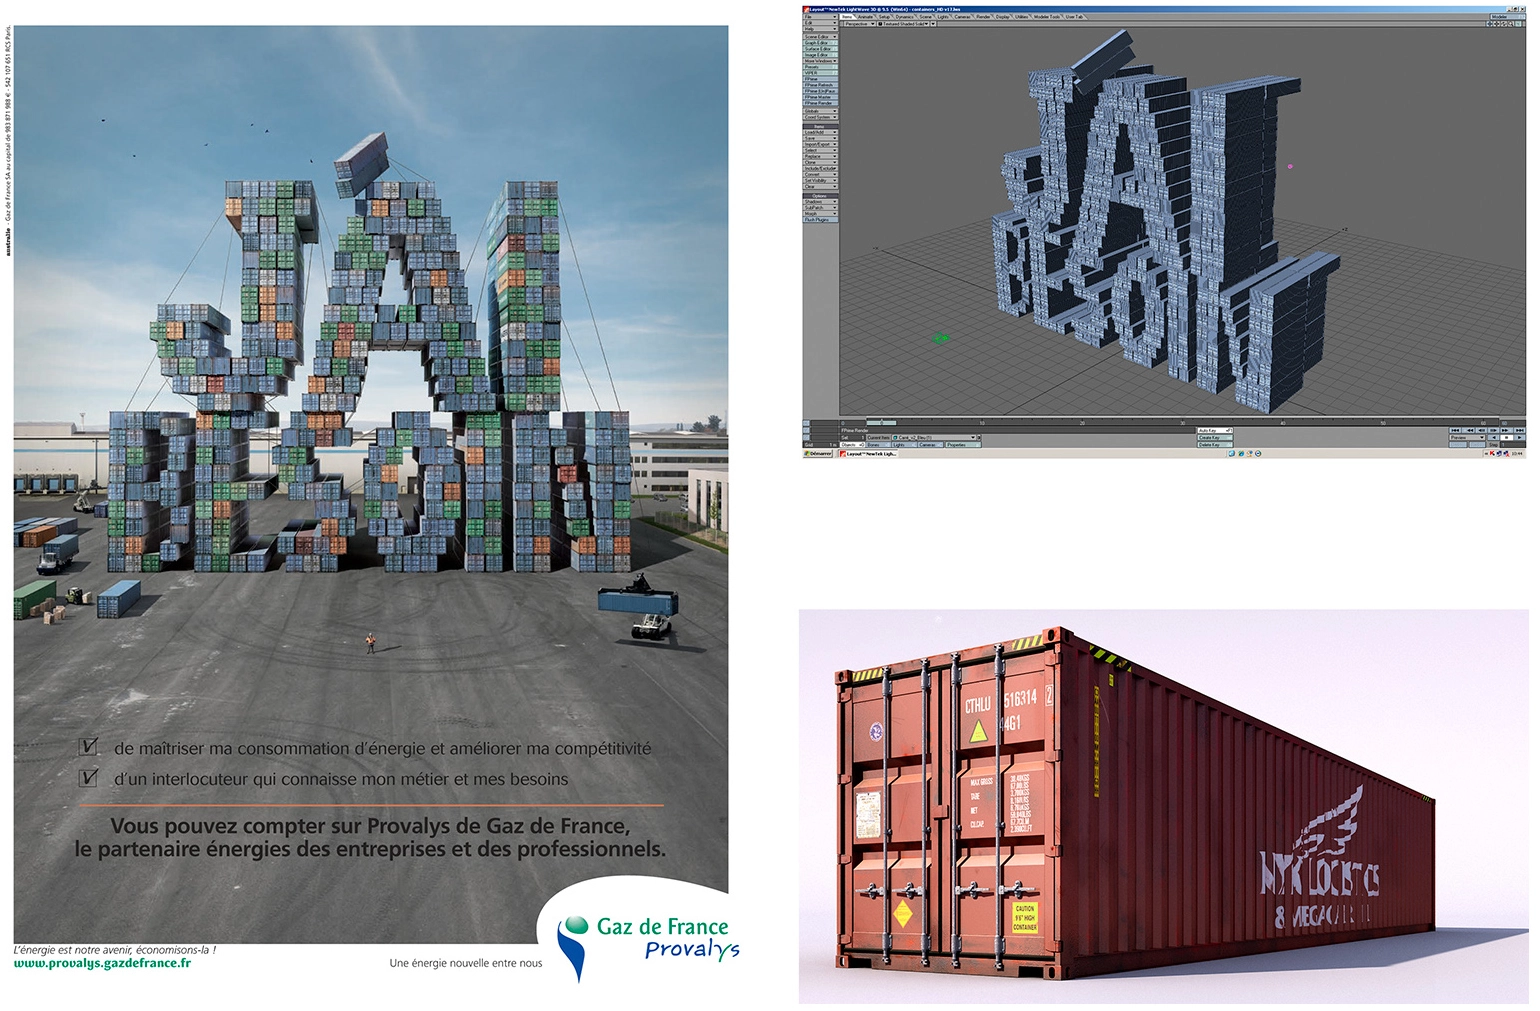This screenshot has height=1011, width=1540.
Task: Open the Surface Editor
Action: (x=820, y=49)
